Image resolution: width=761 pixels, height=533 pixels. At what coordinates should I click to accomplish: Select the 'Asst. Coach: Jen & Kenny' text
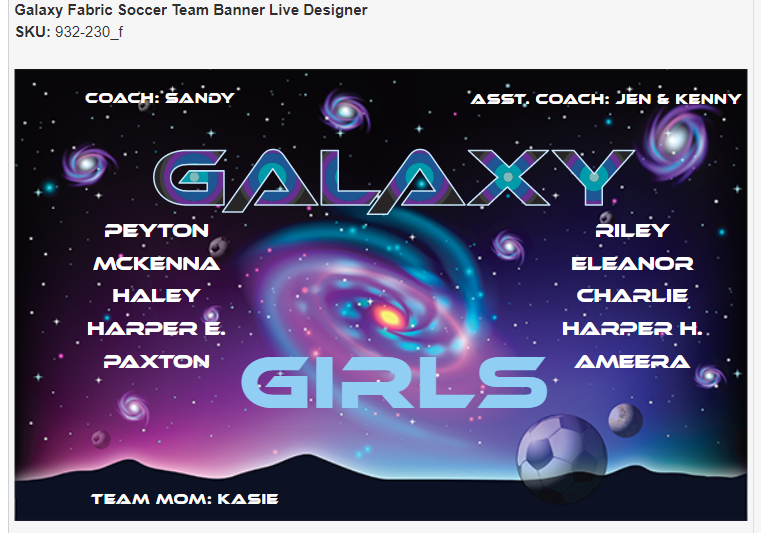pos(606,99)
